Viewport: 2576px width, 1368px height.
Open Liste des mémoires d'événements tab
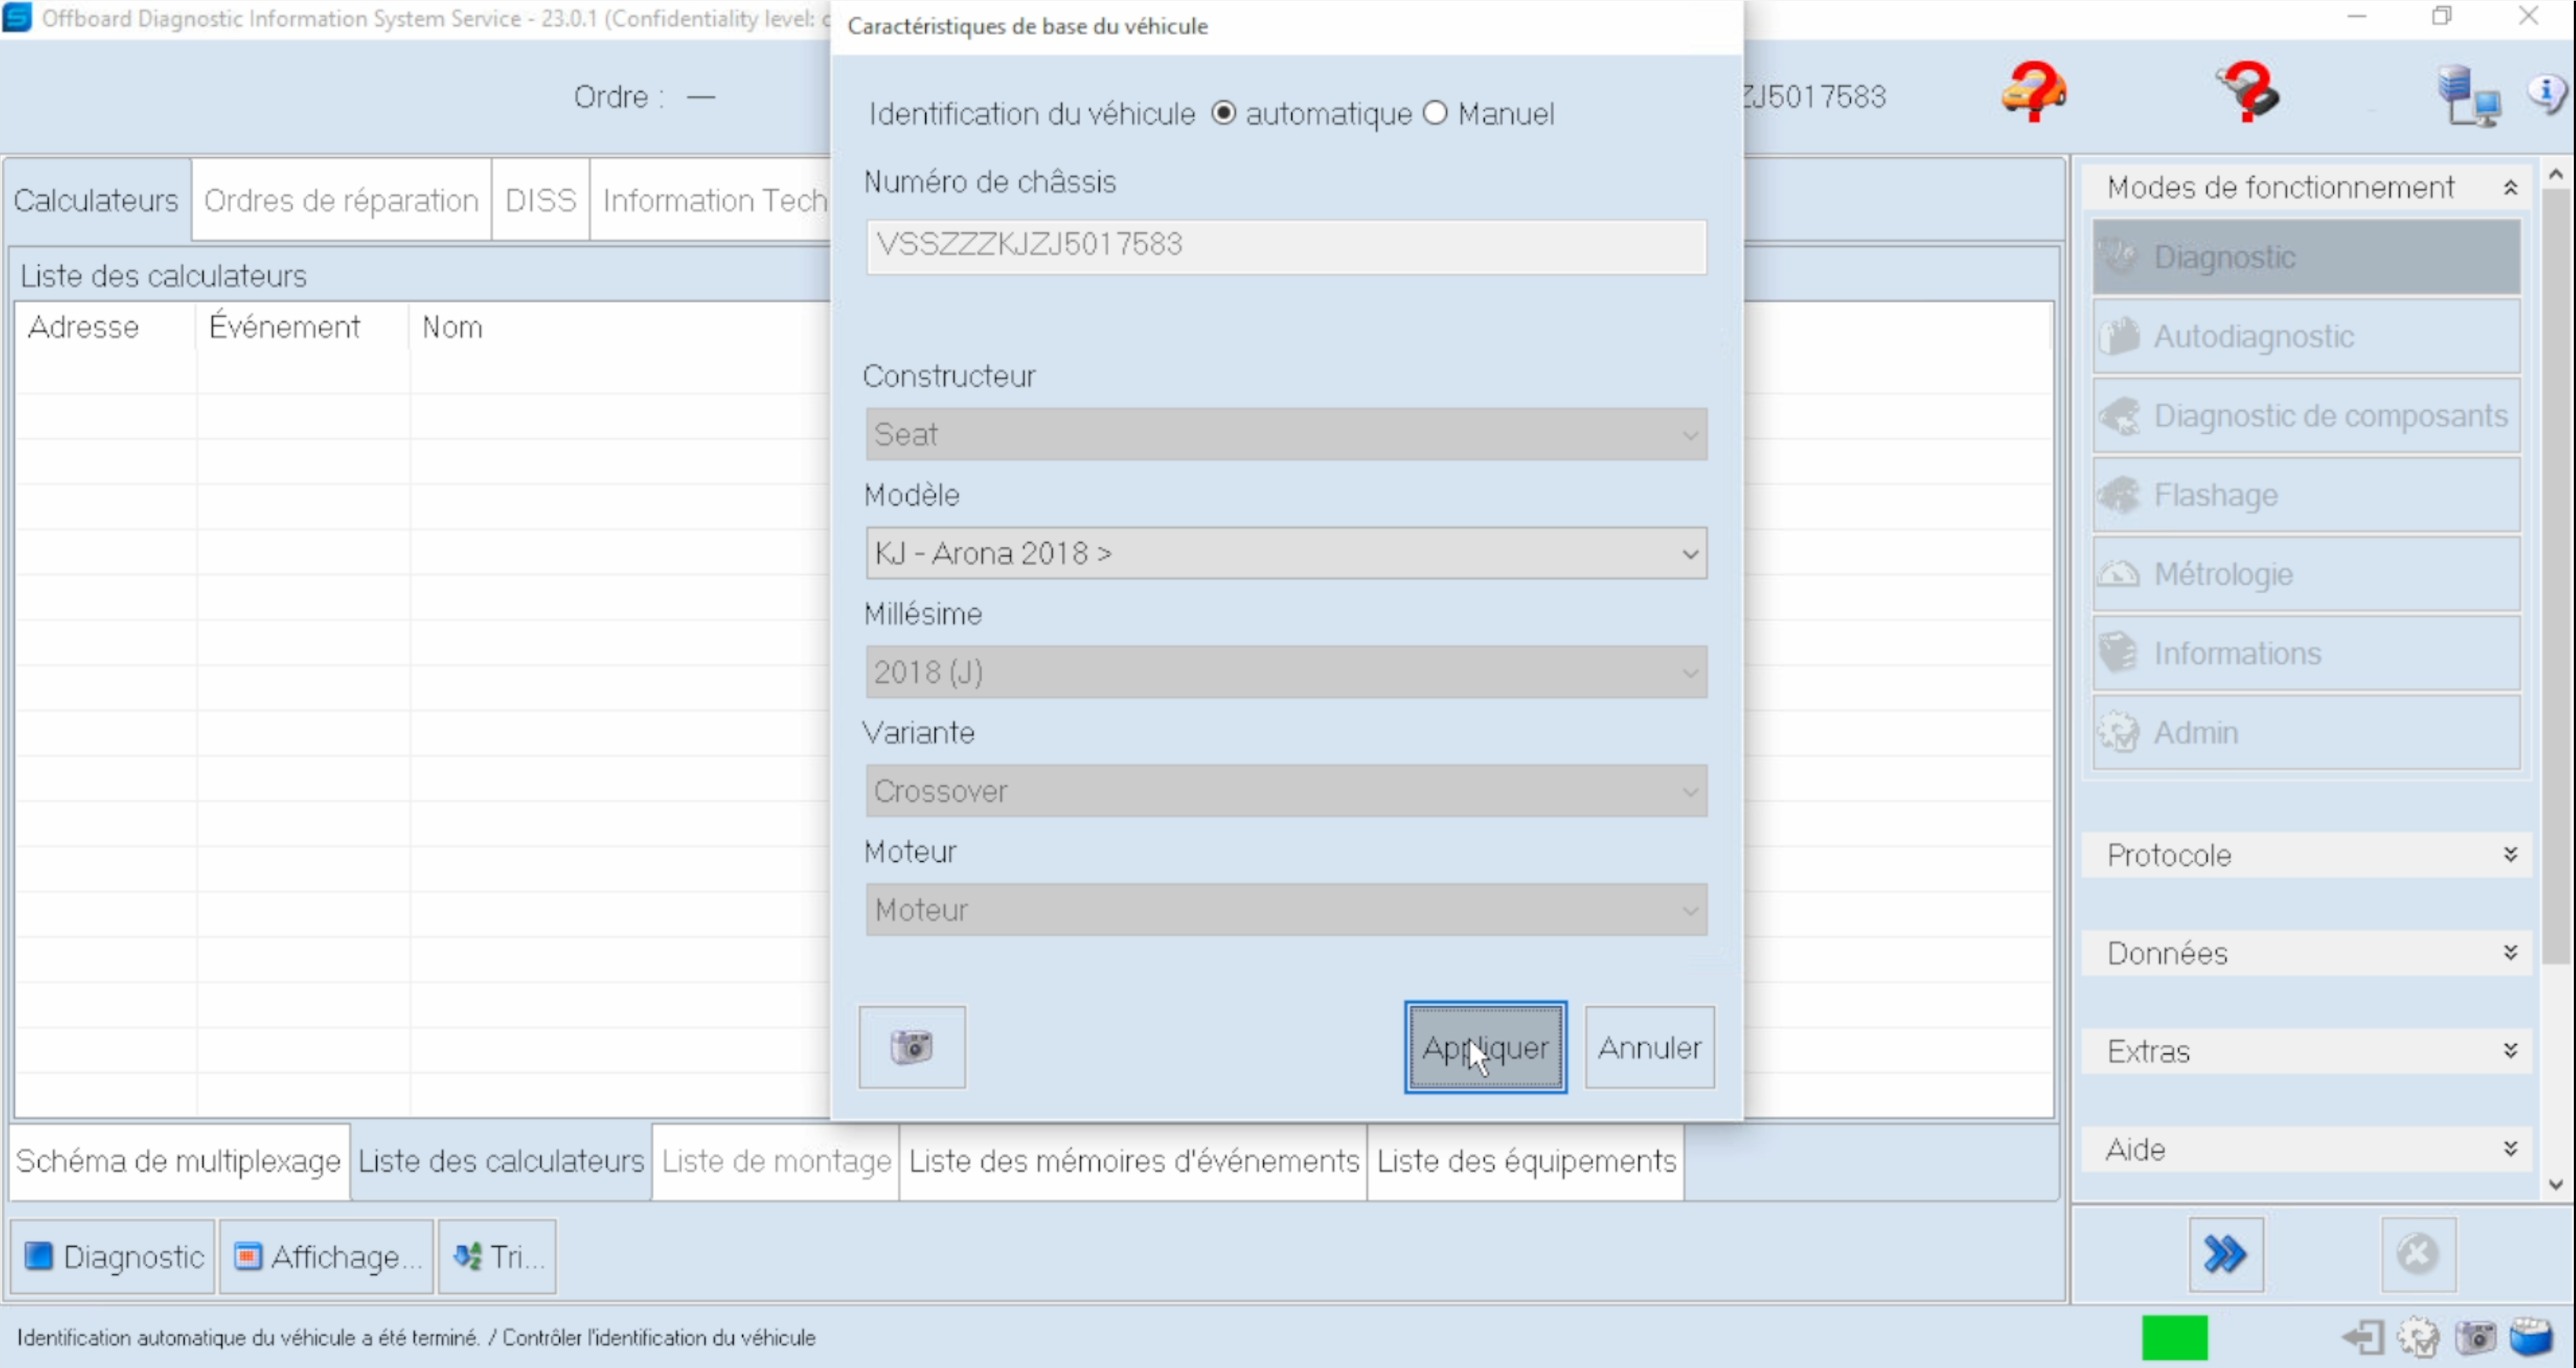(x=1133, y=1161)
